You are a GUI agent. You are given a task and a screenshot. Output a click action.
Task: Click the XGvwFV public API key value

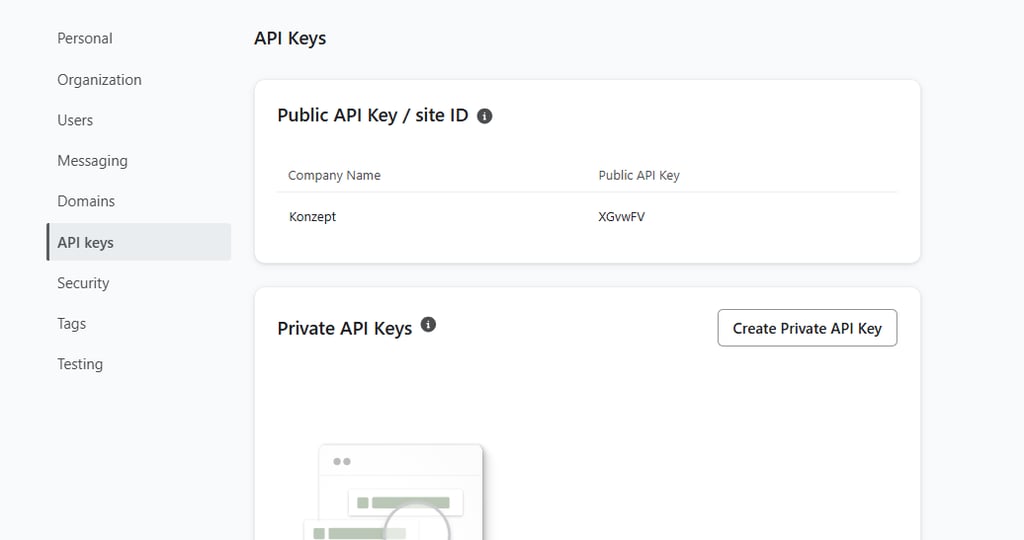[622, 217]
